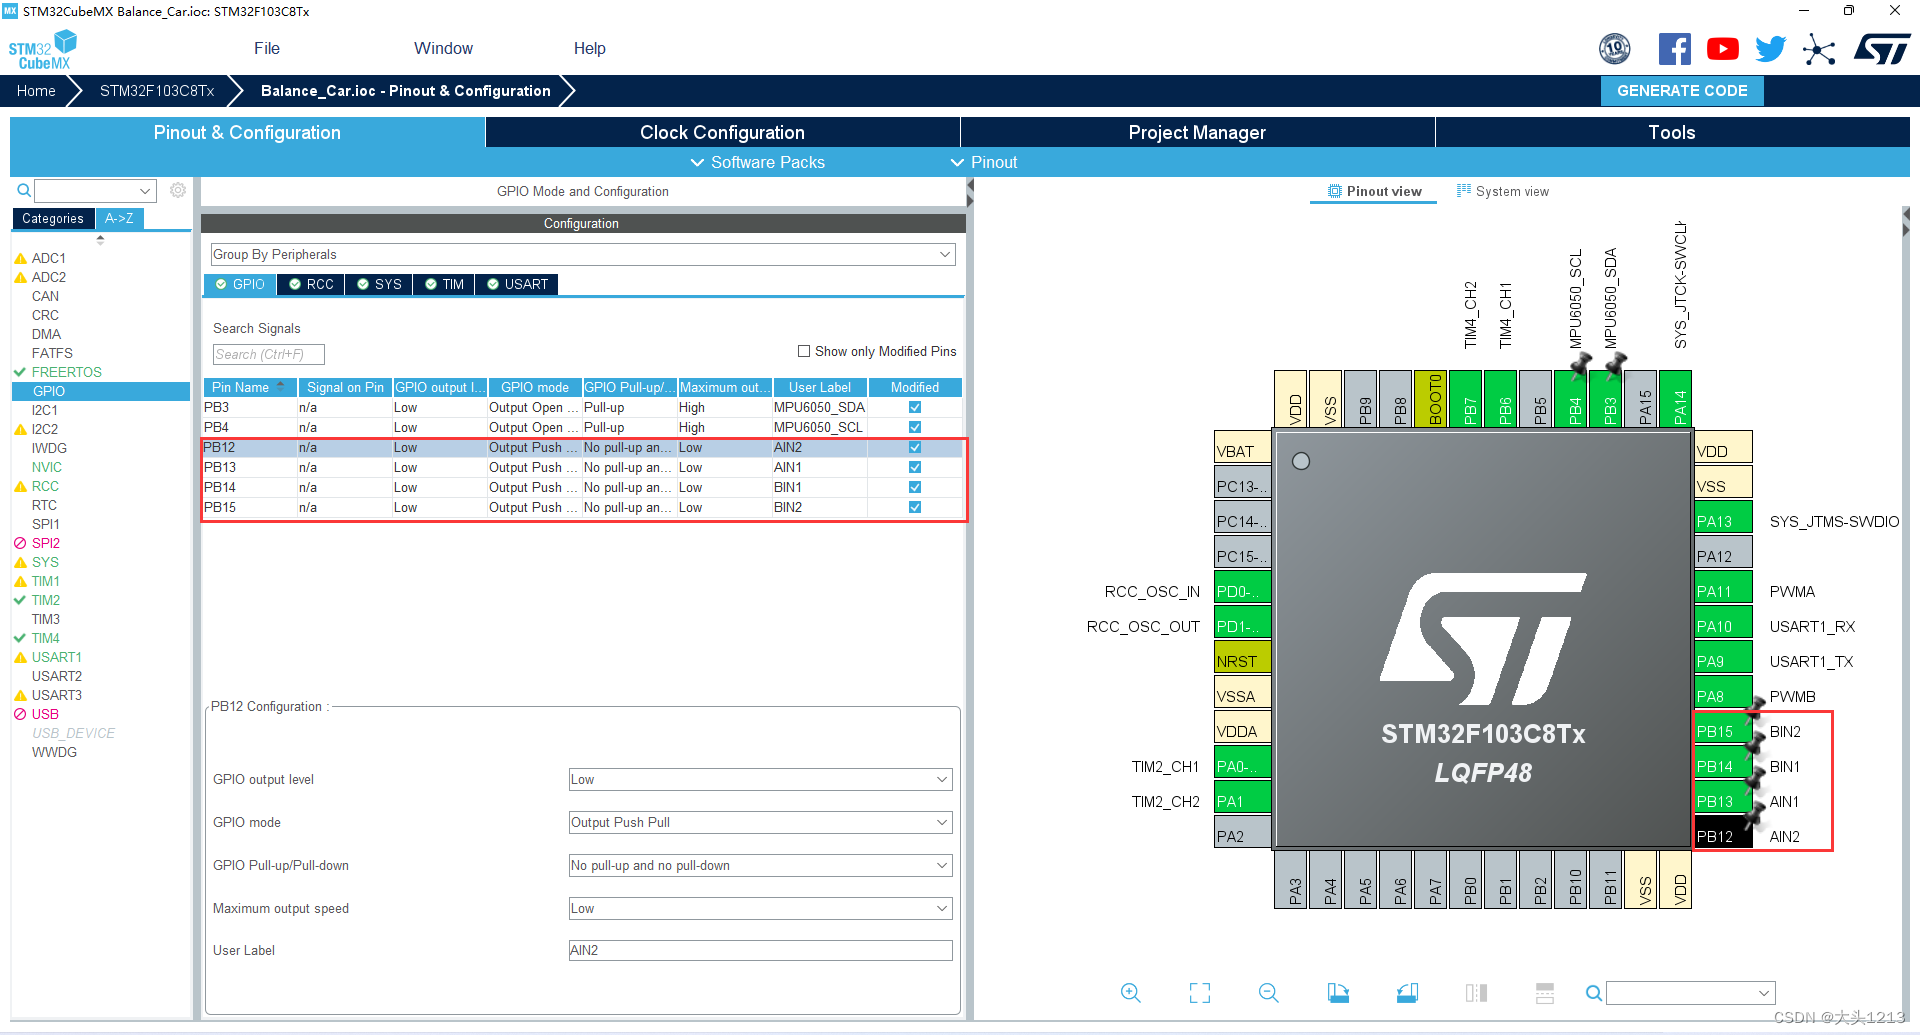Open the category search dropdown
Image resolution: width=1920 pixels, height=1035 pixels.
(146, 190)
